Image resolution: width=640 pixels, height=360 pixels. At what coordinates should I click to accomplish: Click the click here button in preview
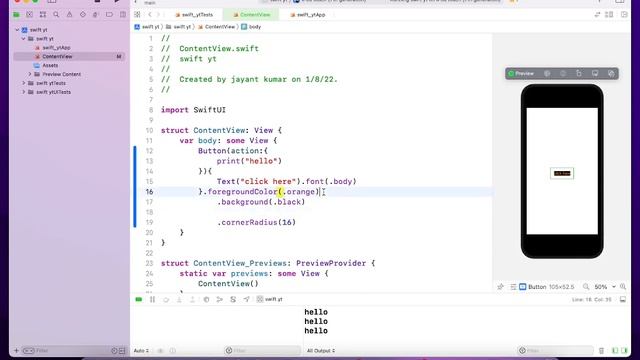[x=562, y=173]
